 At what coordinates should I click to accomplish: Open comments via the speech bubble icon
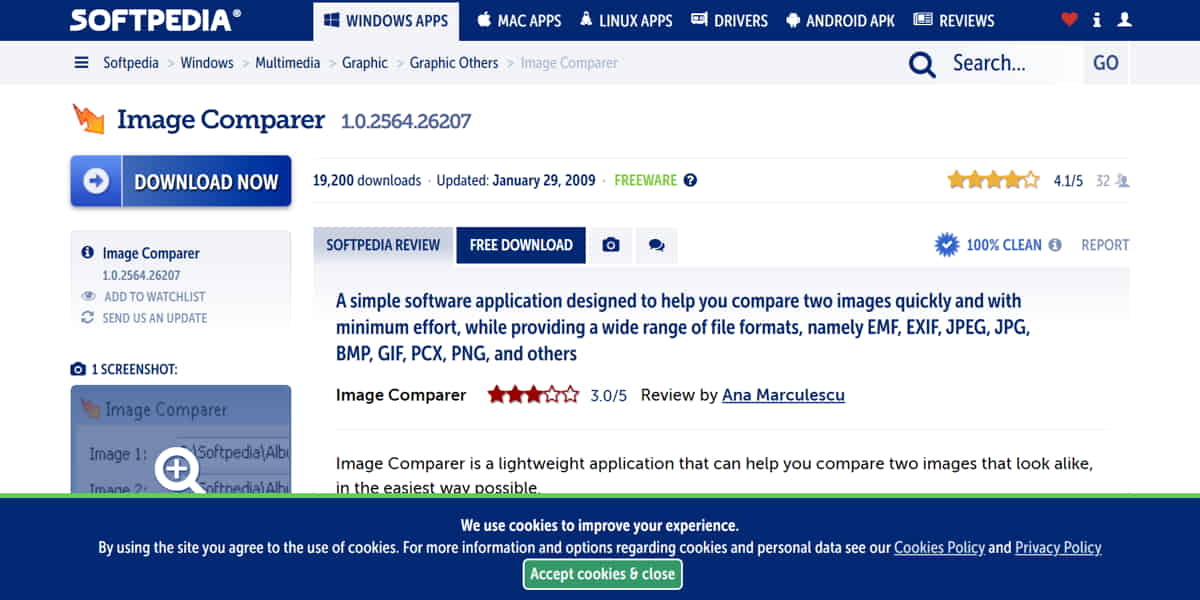[657, 244]
